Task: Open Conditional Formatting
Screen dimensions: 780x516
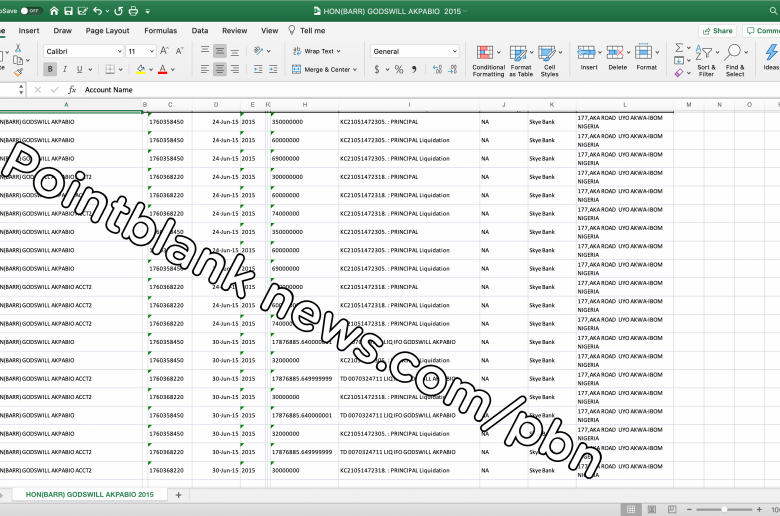Action: pyautogui.click(x=488, y=61)
